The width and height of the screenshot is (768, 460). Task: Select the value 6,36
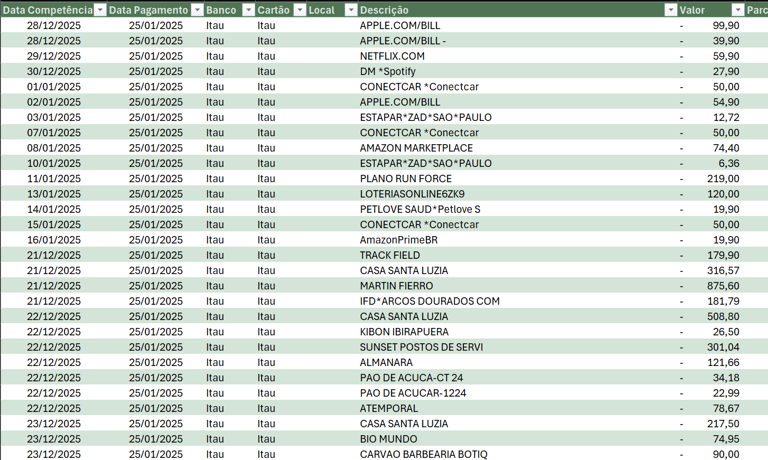tap(729, 163)
